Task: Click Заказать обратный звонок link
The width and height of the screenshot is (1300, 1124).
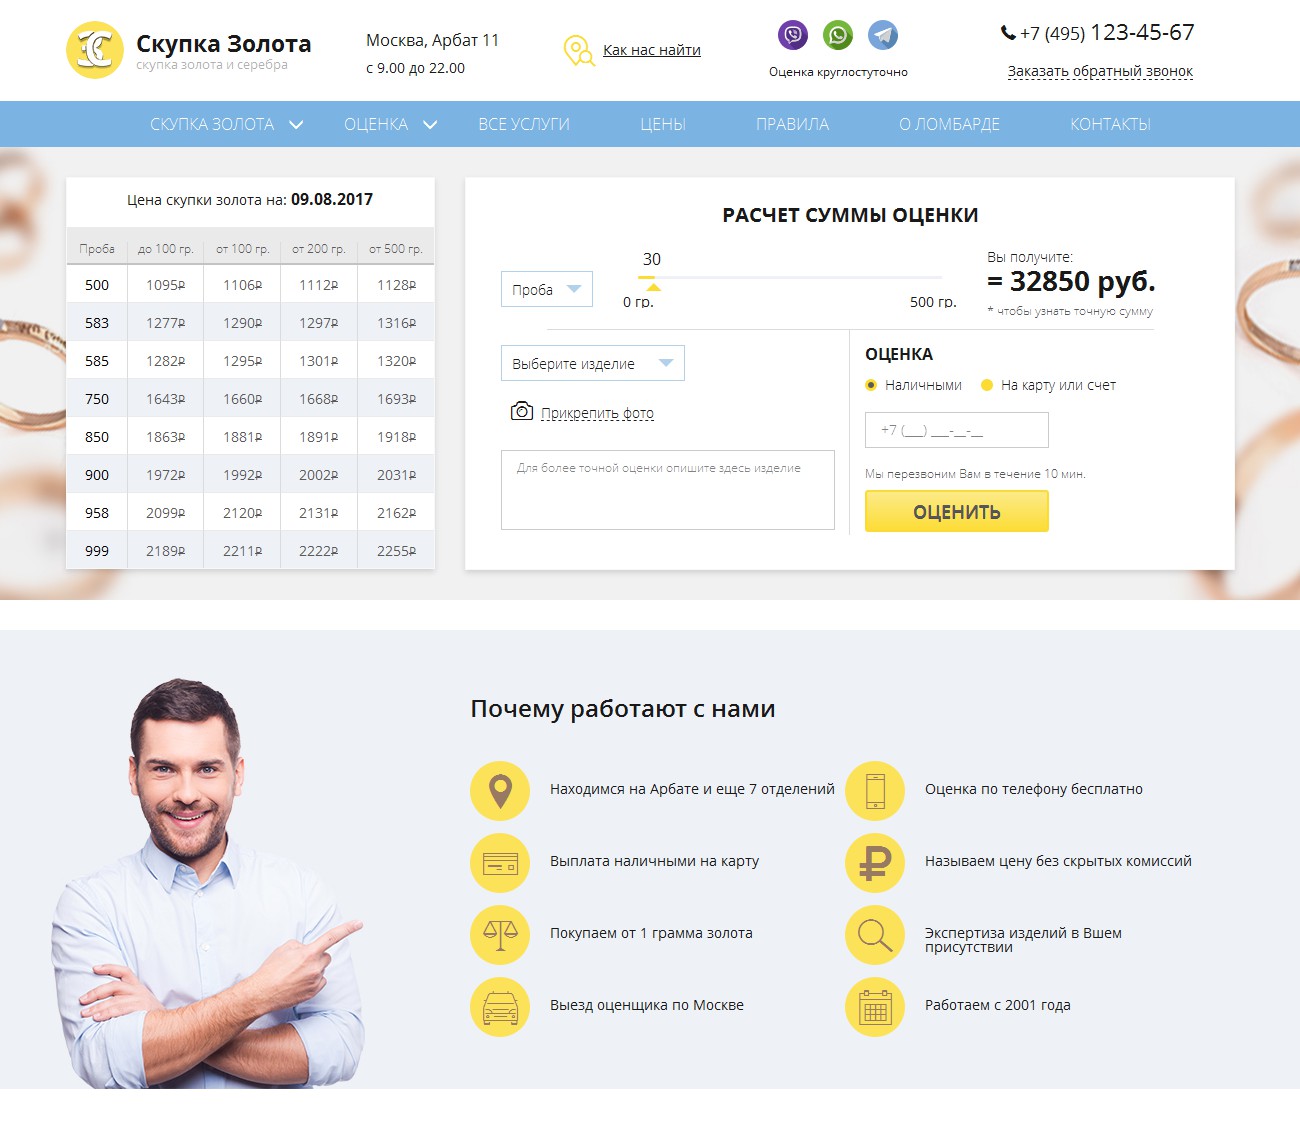Action: pos(1100,71)
